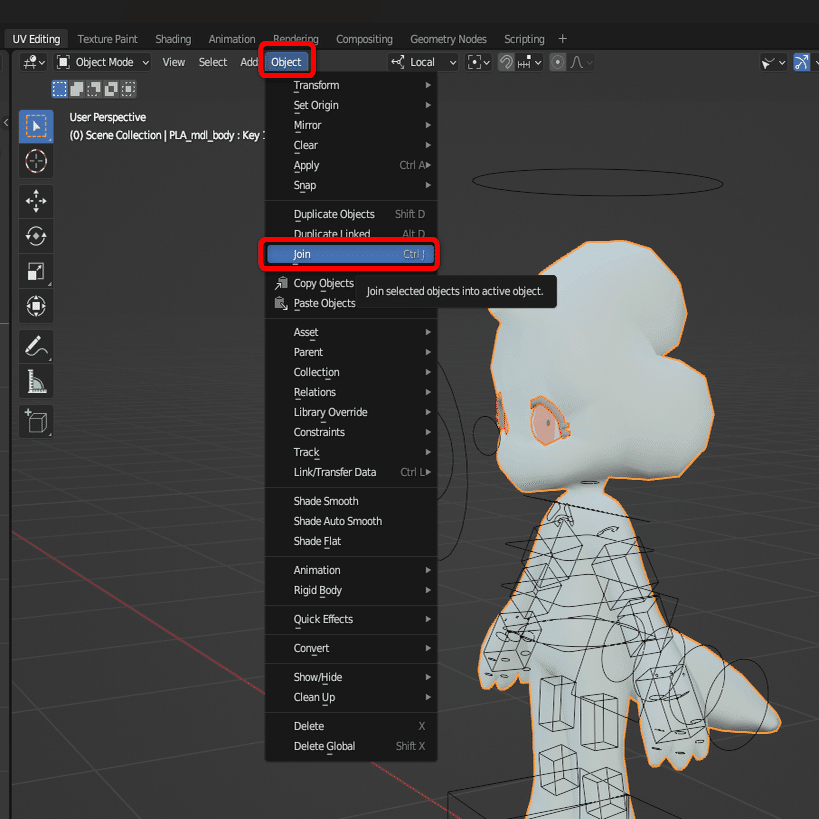
Task: Toggle the show gizmo button
Action: (802, 63)
